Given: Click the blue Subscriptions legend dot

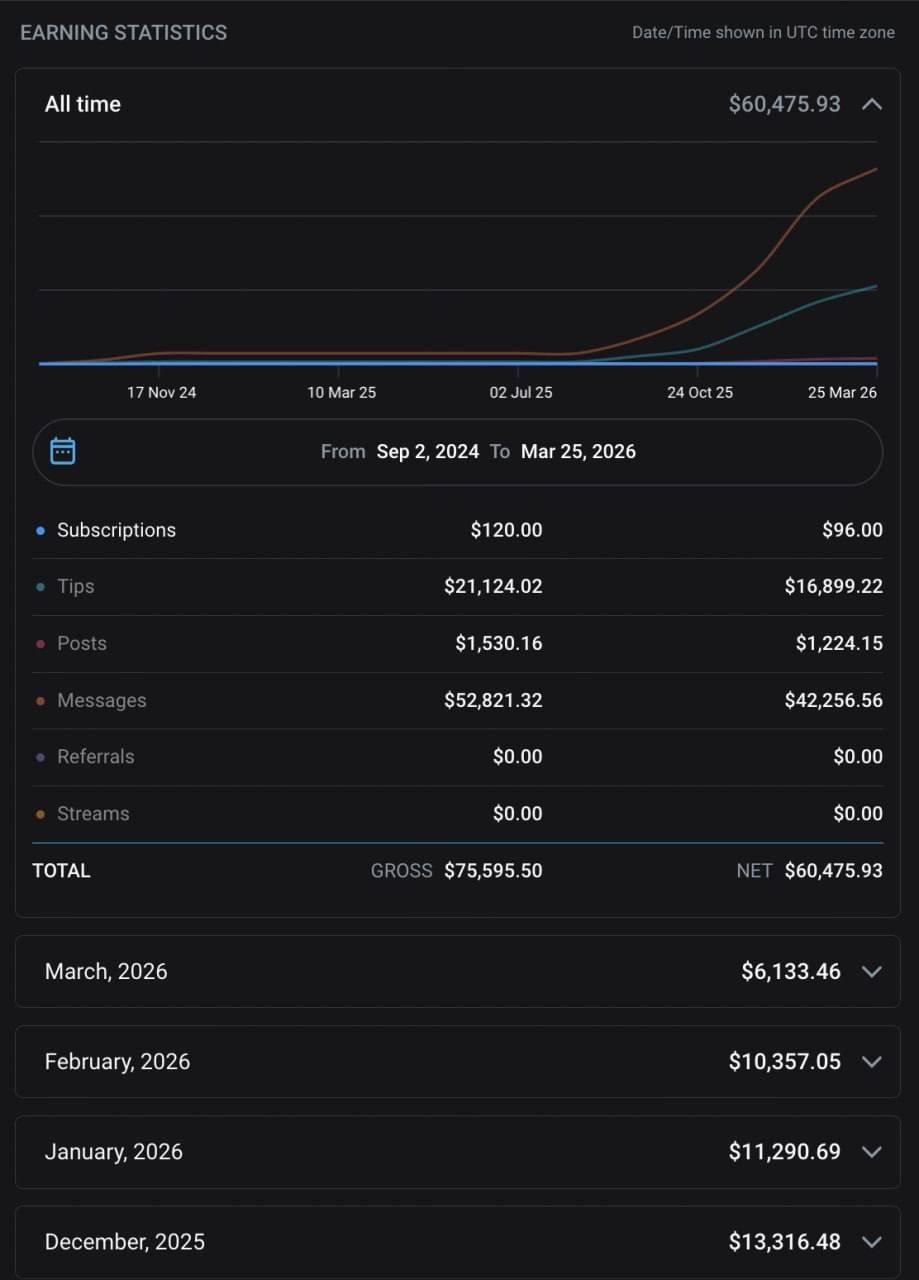Looking at the screenshot, I should (x=40, y=531).
